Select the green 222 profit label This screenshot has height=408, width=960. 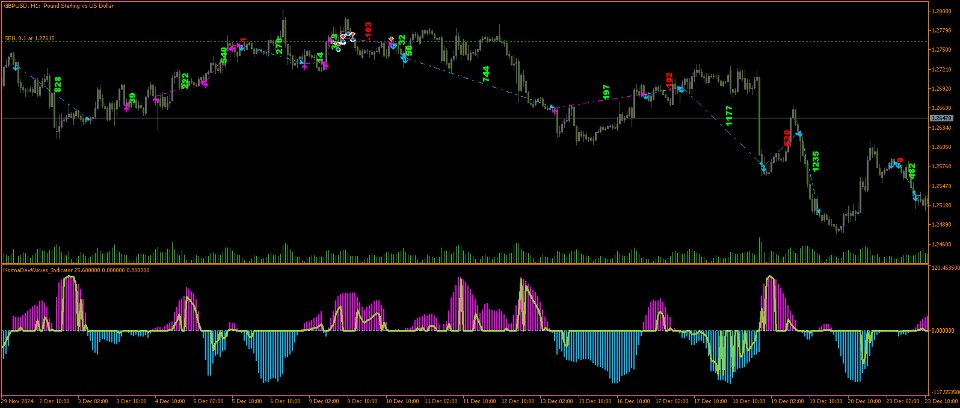[x=185, y=81]
